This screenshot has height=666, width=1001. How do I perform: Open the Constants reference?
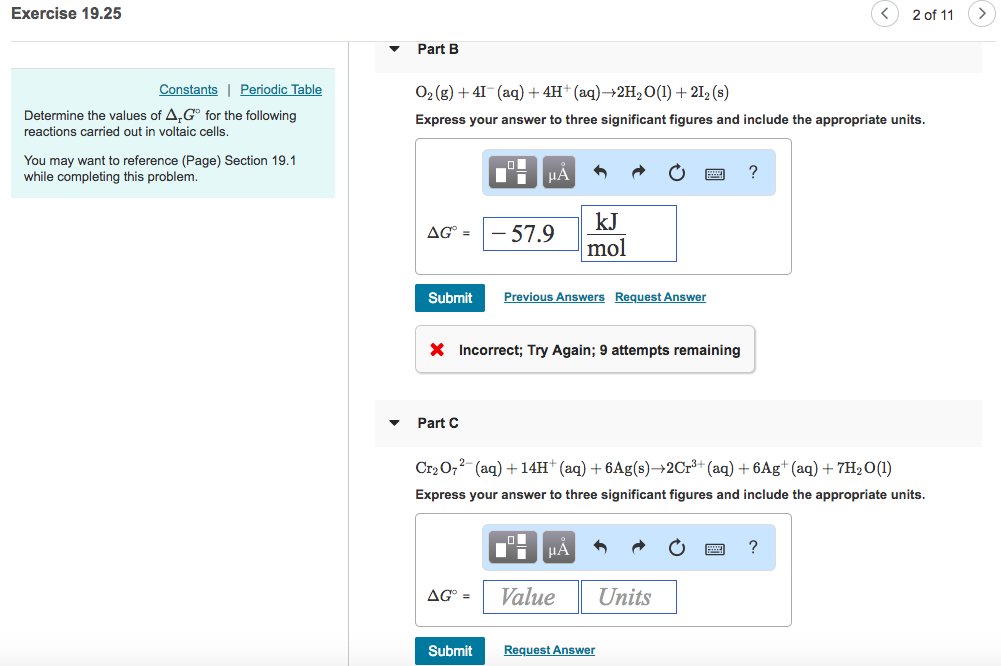click(188, 89)
